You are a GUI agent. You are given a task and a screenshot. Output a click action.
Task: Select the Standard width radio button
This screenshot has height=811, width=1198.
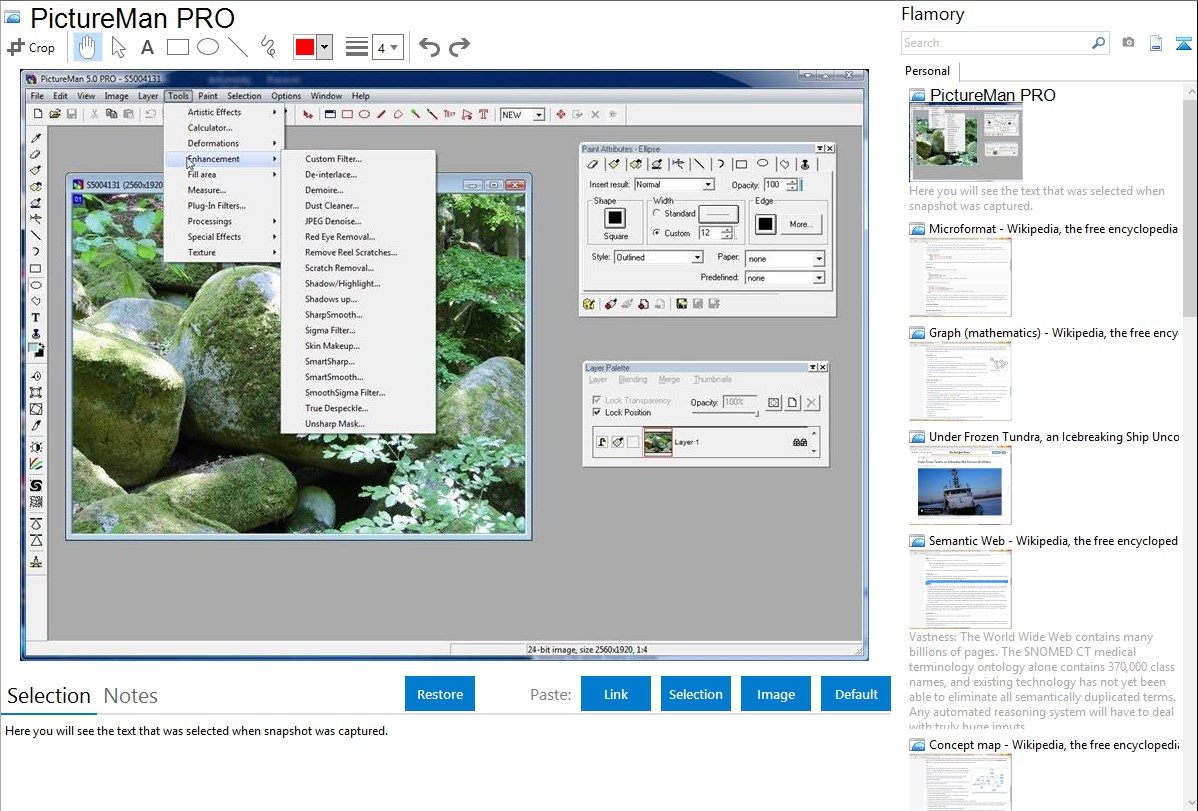point(656,213)
